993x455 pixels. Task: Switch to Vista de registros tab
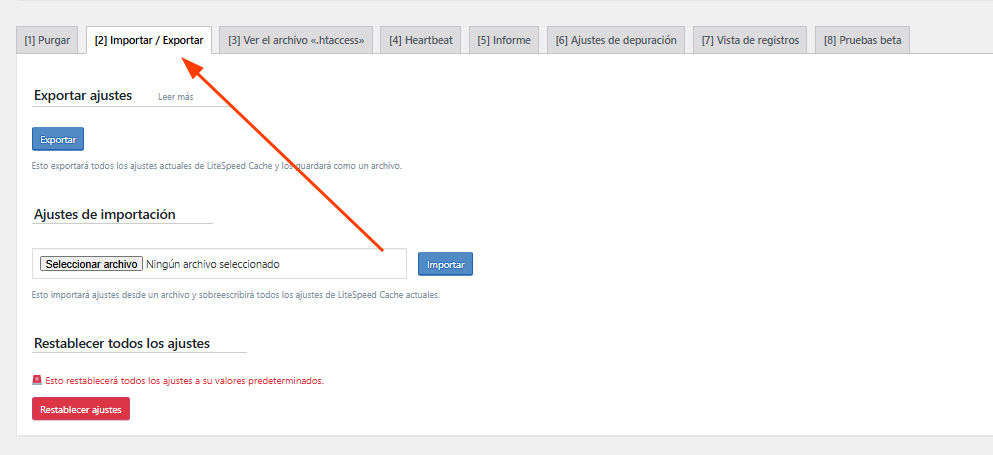click(750, 40)
